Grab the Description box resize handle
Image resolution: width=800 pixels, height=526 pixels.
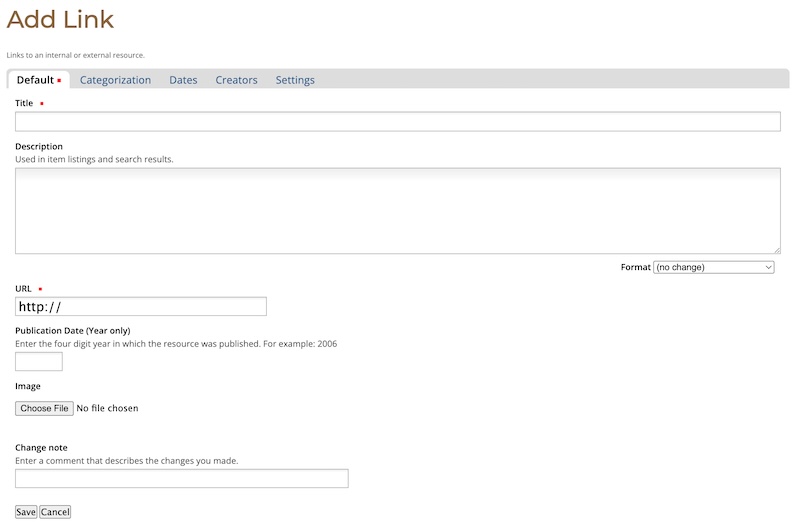776,249
